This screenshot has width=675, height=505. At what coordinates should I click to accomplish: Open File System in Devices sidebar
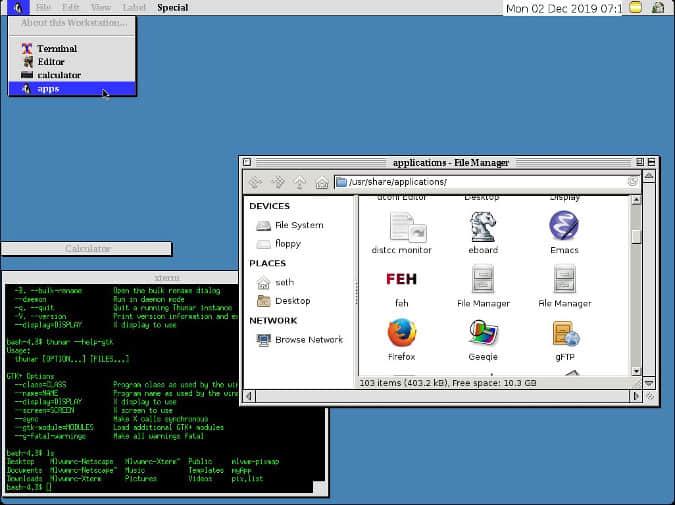click(298, 225)
